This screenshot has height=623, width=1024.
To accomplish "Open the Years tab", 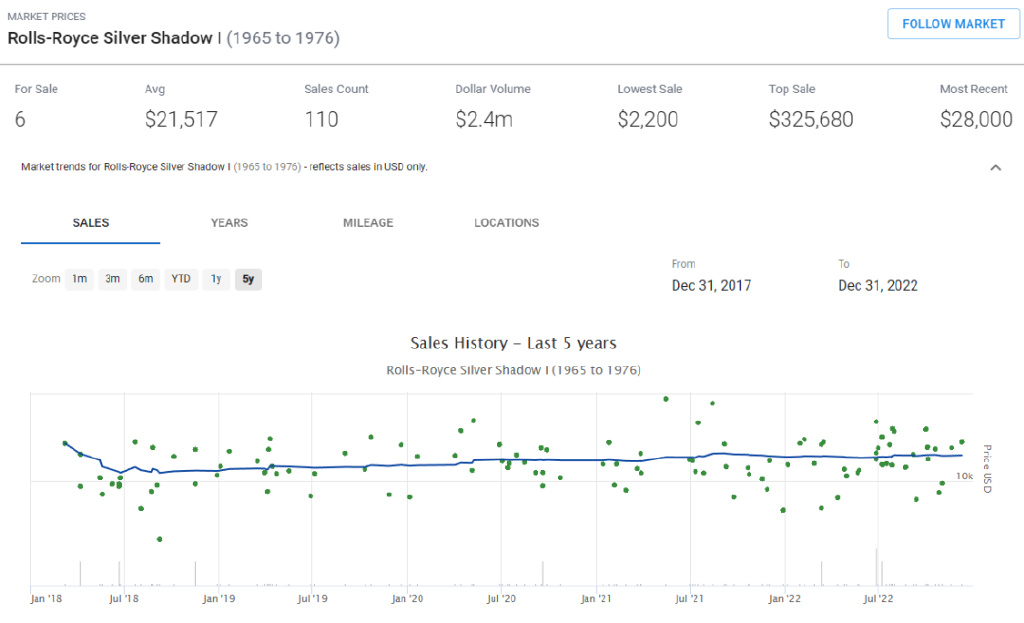I will click(229, 223).
